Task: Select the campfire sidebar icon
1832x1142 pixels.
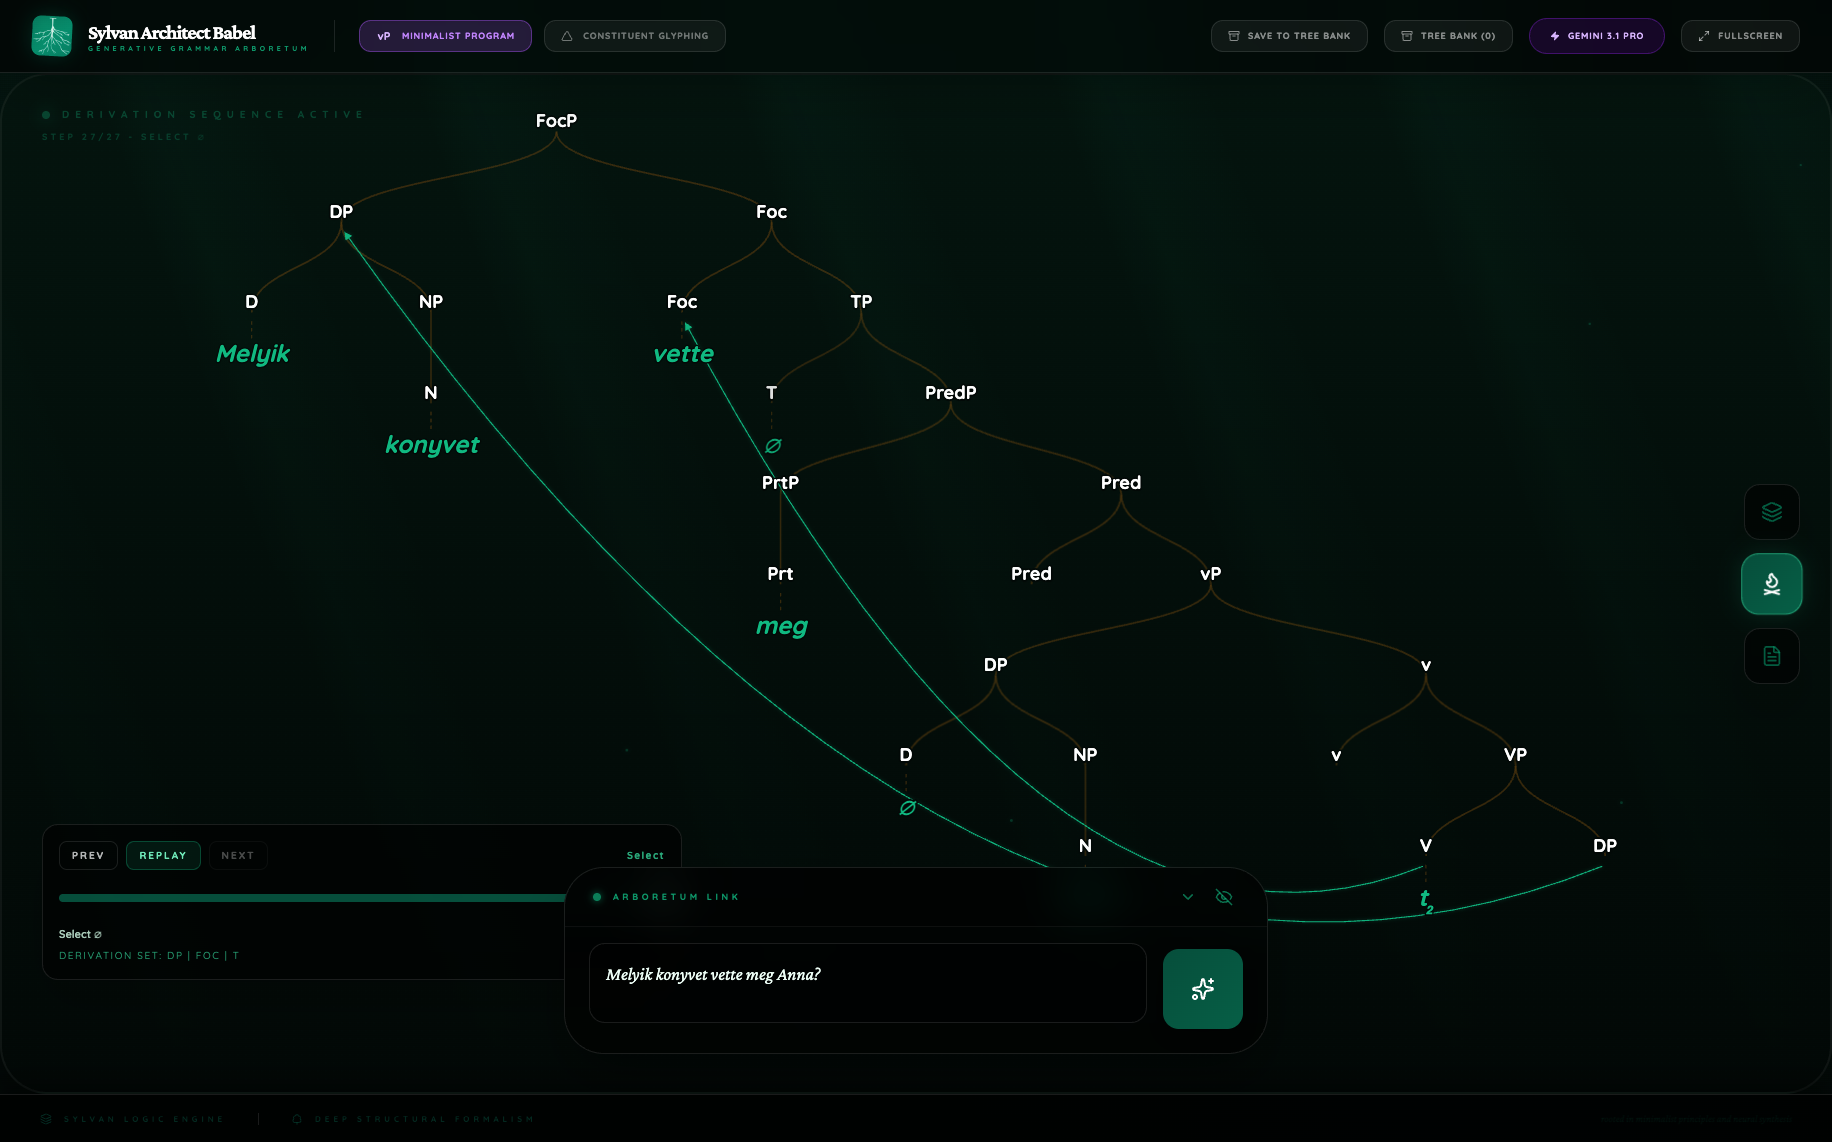Action: [1771, 584]
